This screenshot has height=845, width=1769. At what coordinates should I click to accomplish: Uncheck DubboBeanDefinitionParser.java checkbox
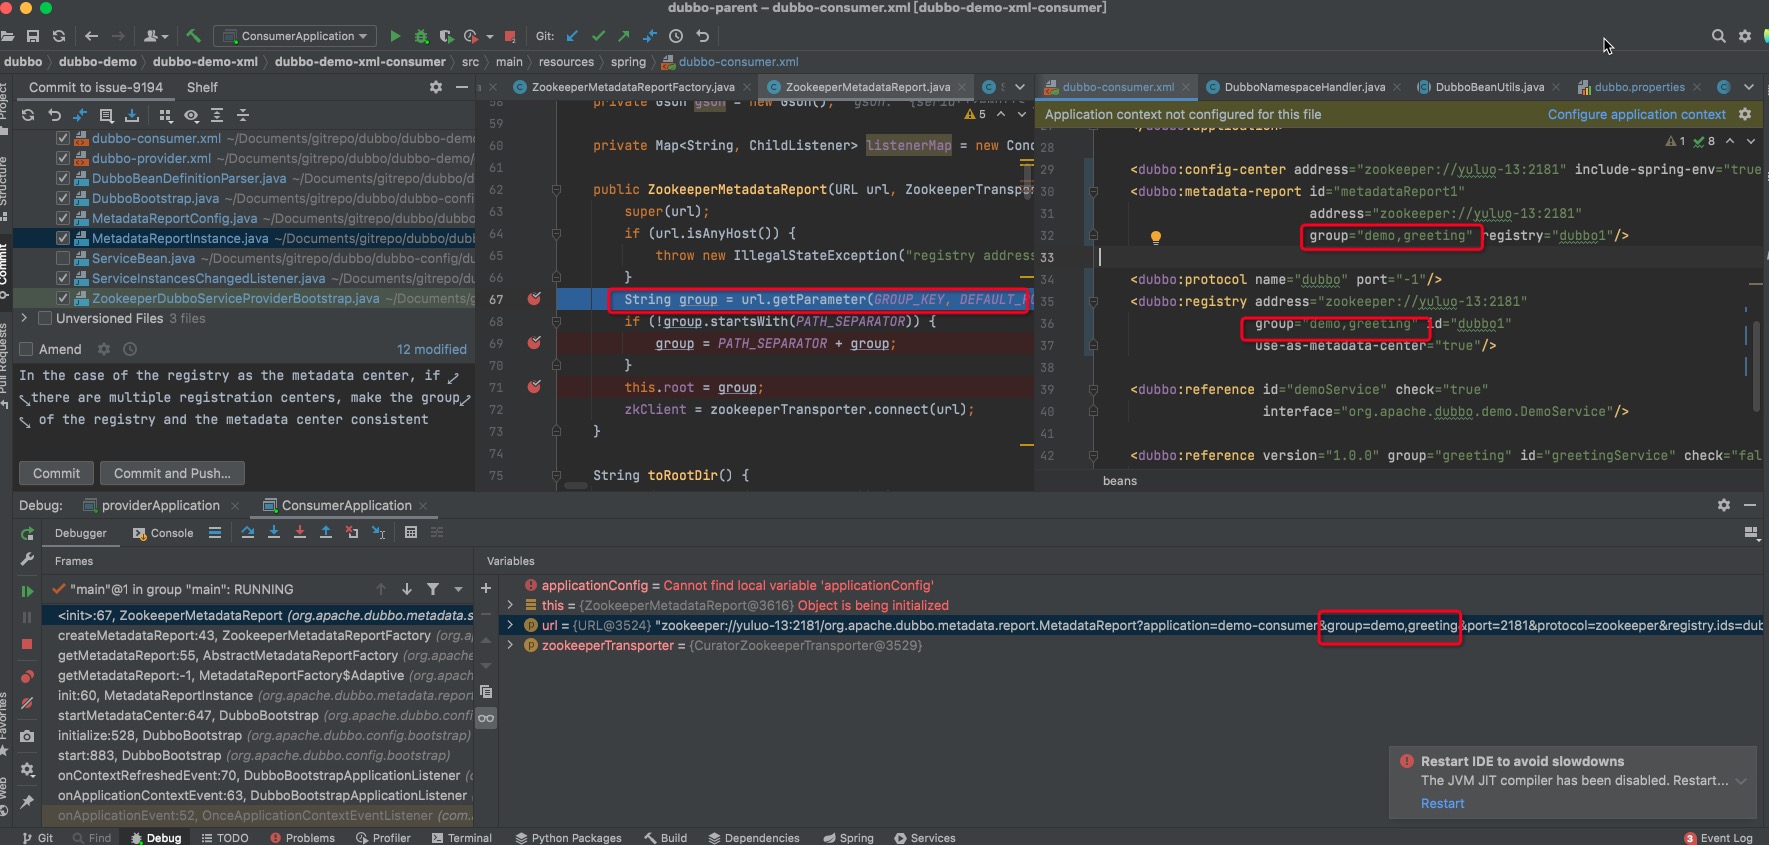point(63,178)
